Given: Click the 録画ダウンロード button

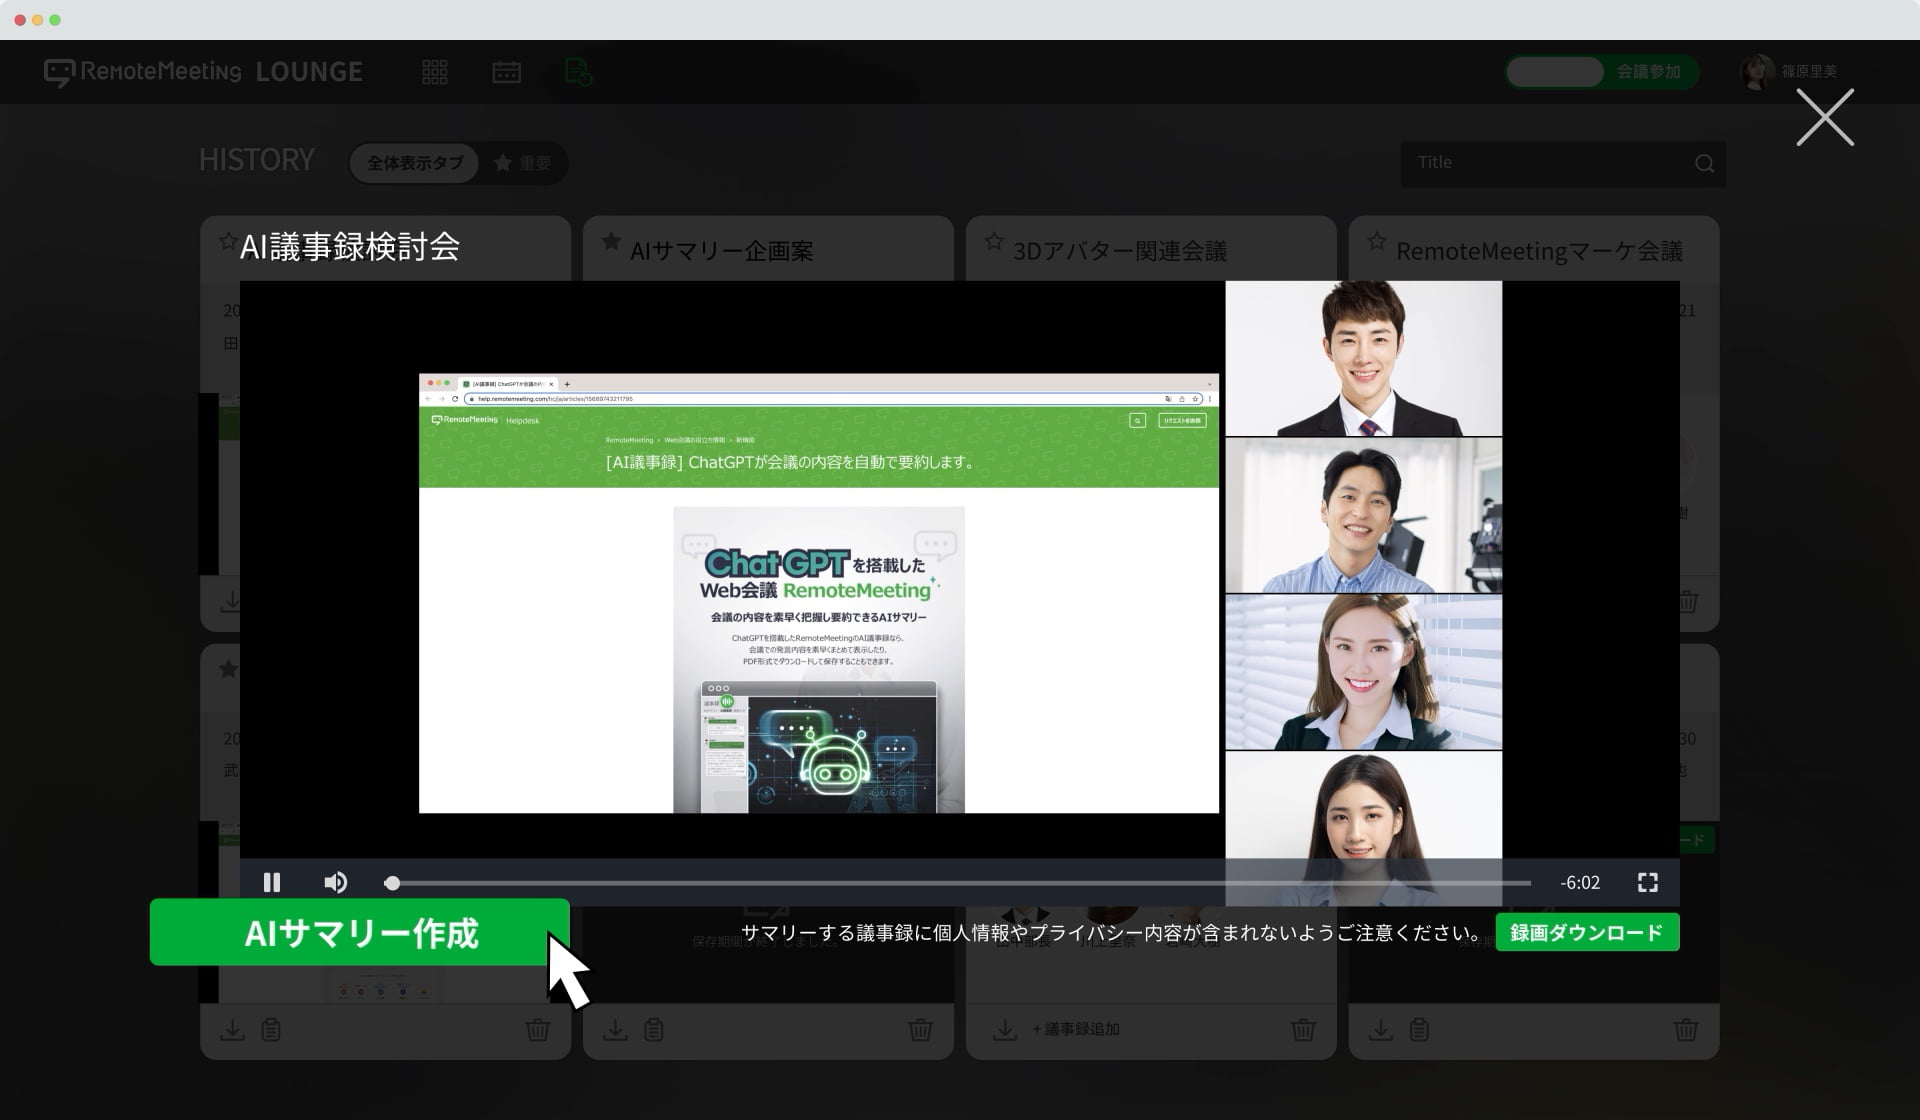Looking at the screenshot, I should [x=1586, y=932].
